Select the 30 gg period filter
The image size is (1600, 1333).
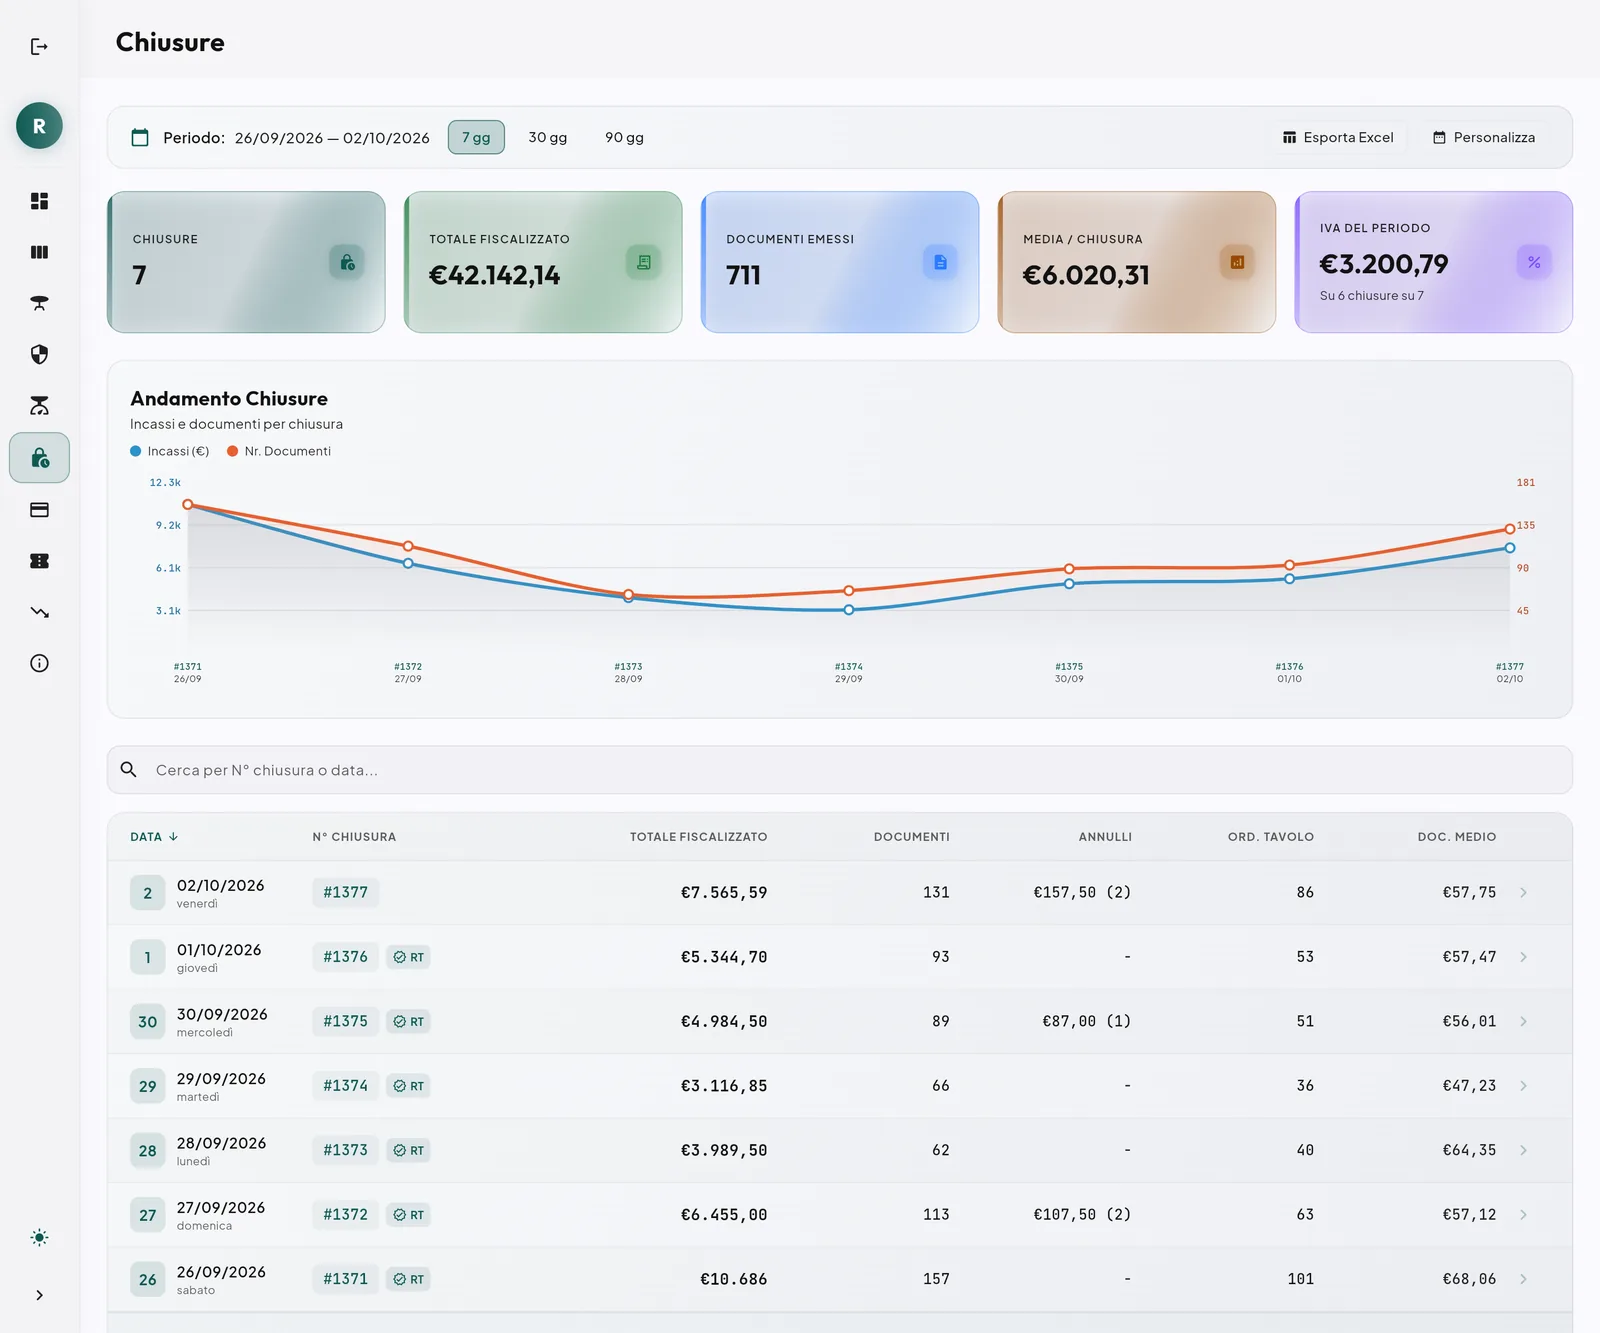548,138
